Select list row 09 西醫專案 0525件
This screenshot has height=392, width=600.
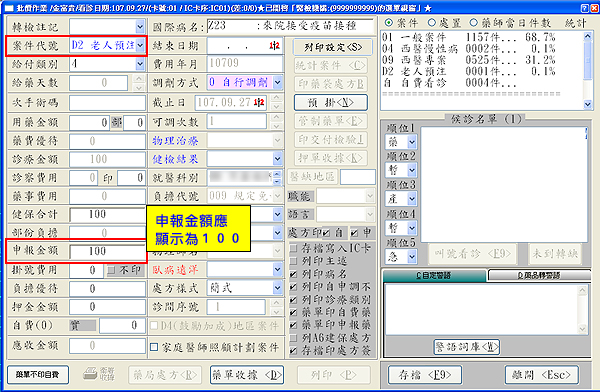tap(469, 60)
